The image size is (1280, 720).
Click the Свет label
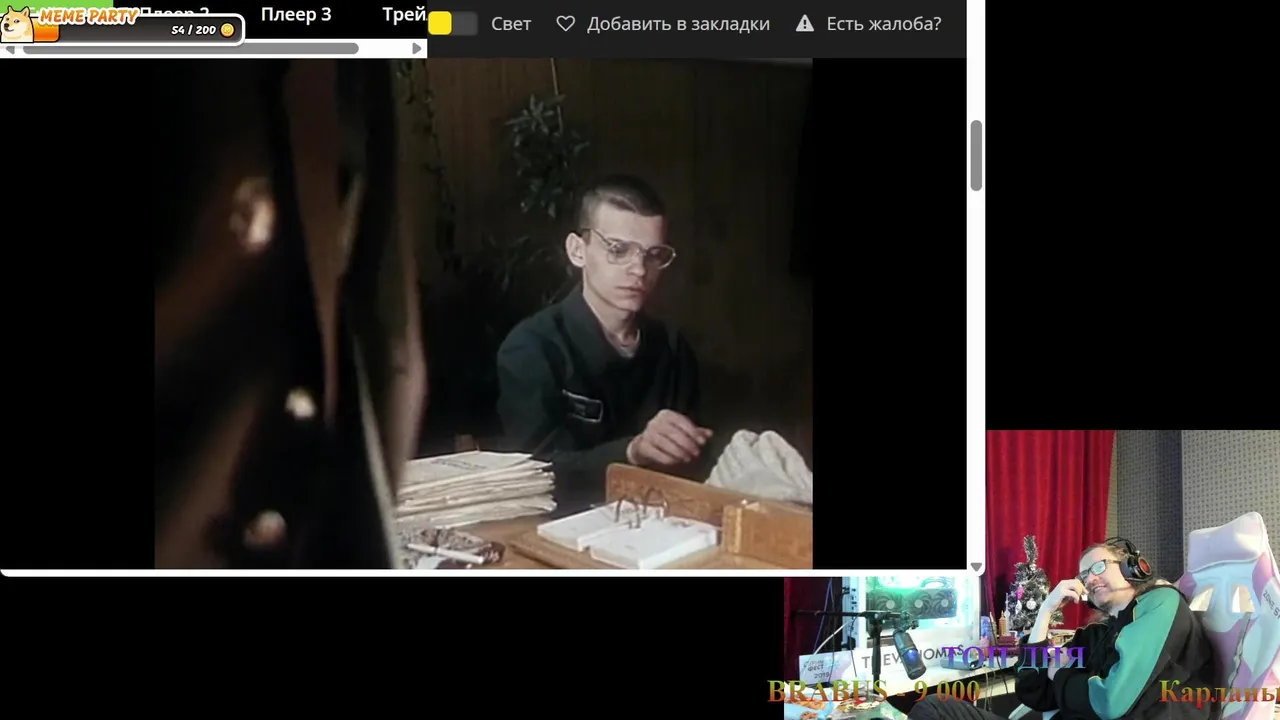click(511, 24)
